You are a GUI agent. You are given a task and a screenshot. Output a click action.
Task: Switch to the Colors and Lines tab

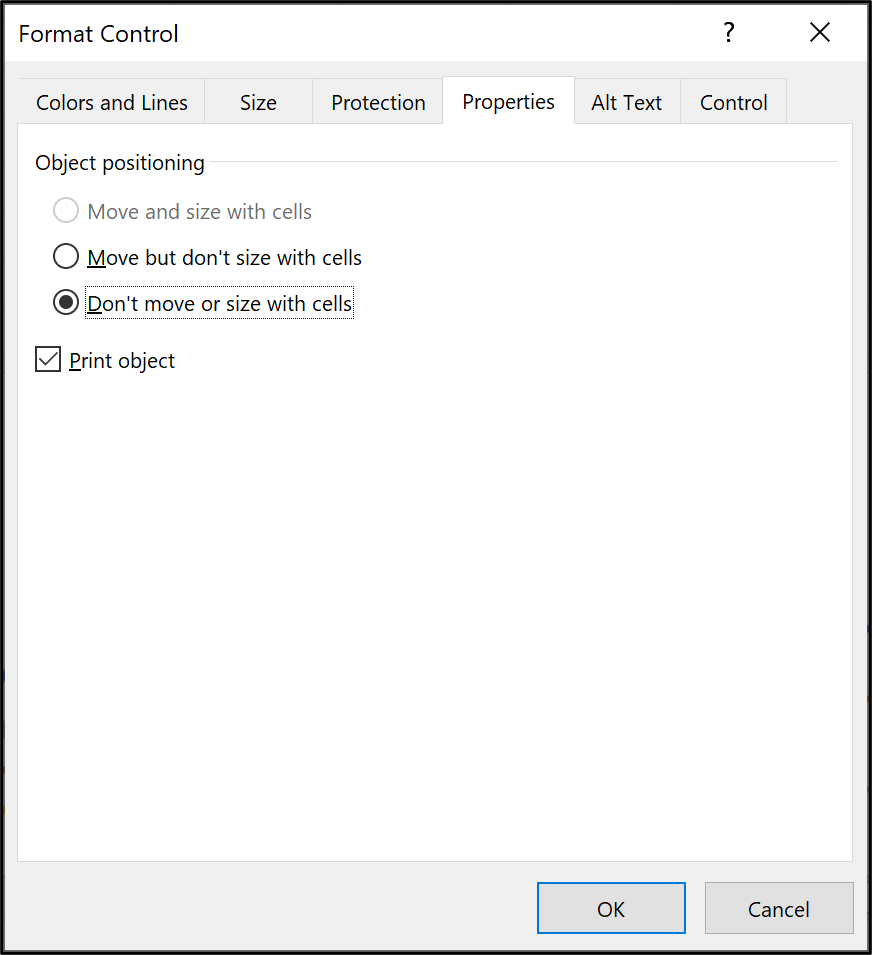111,101
